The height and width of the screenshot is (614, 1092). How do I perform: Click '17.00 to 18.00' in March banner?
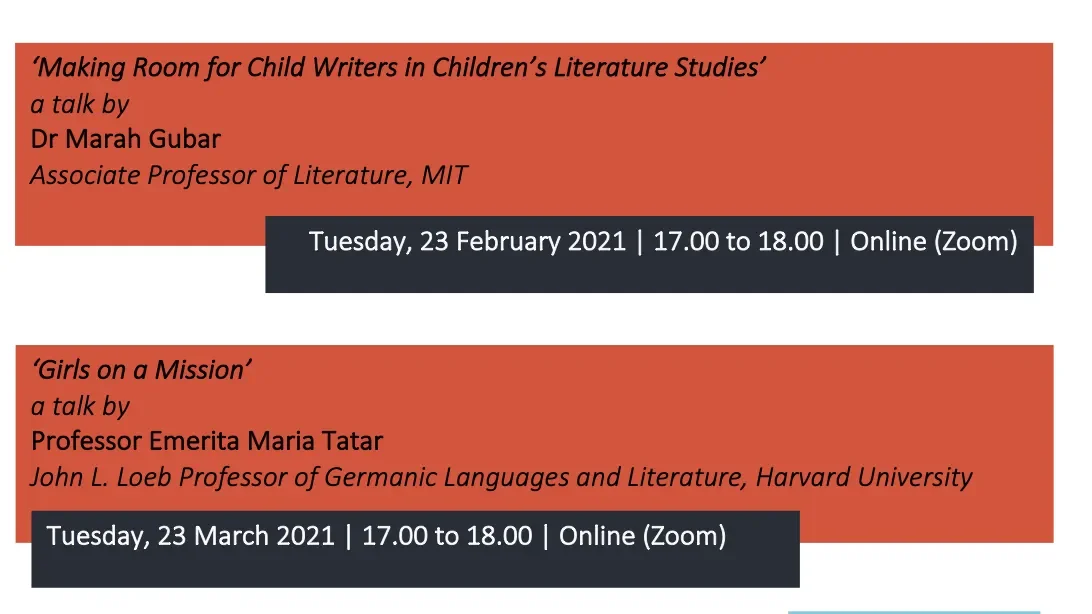[447, 536]
